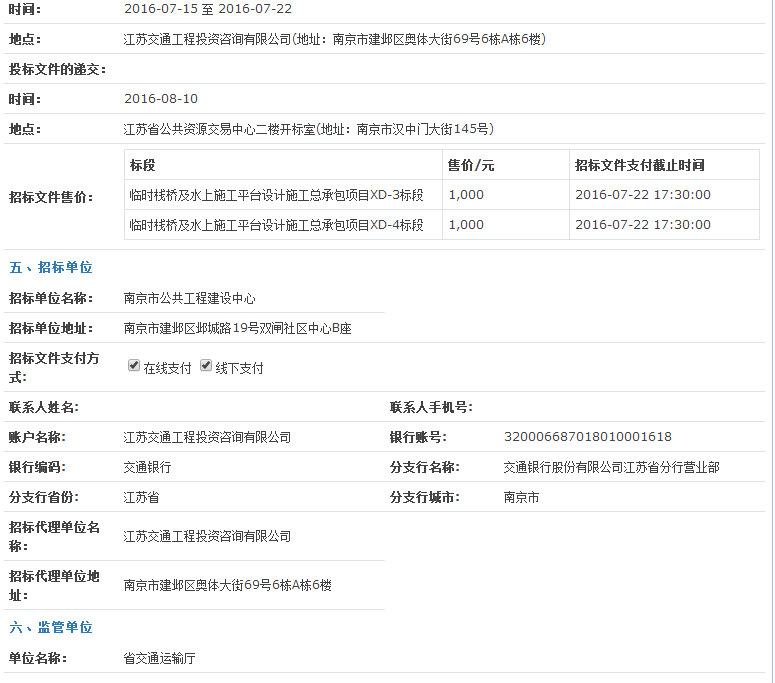The height and width of the screenshot is (683, 775).
Task: Click the 南京市 branch city value
Action: click(521, 497)
